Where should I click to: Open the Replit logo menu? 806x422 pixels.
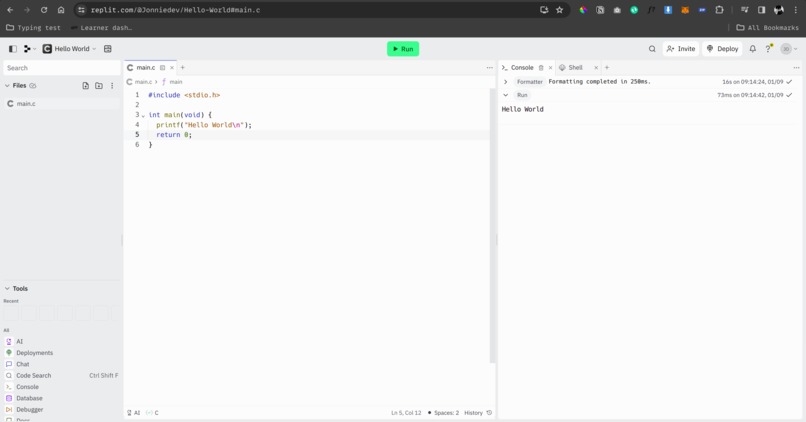coord(29,49)
